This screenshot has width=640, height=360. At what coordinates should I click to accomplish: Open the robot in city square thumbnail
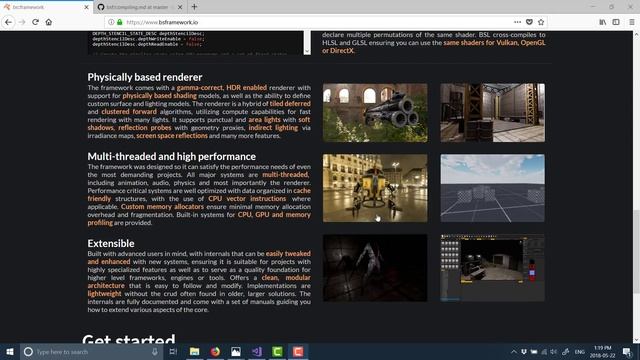(x=375, y=188)
